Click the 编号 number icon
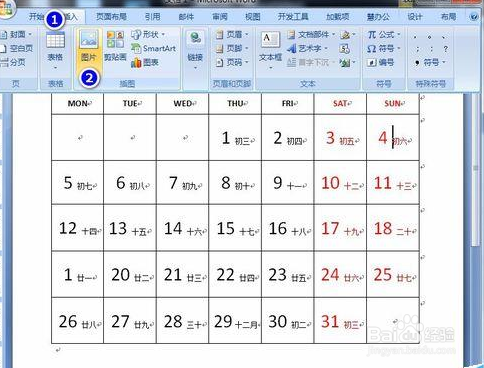 (x=380, y=62)
